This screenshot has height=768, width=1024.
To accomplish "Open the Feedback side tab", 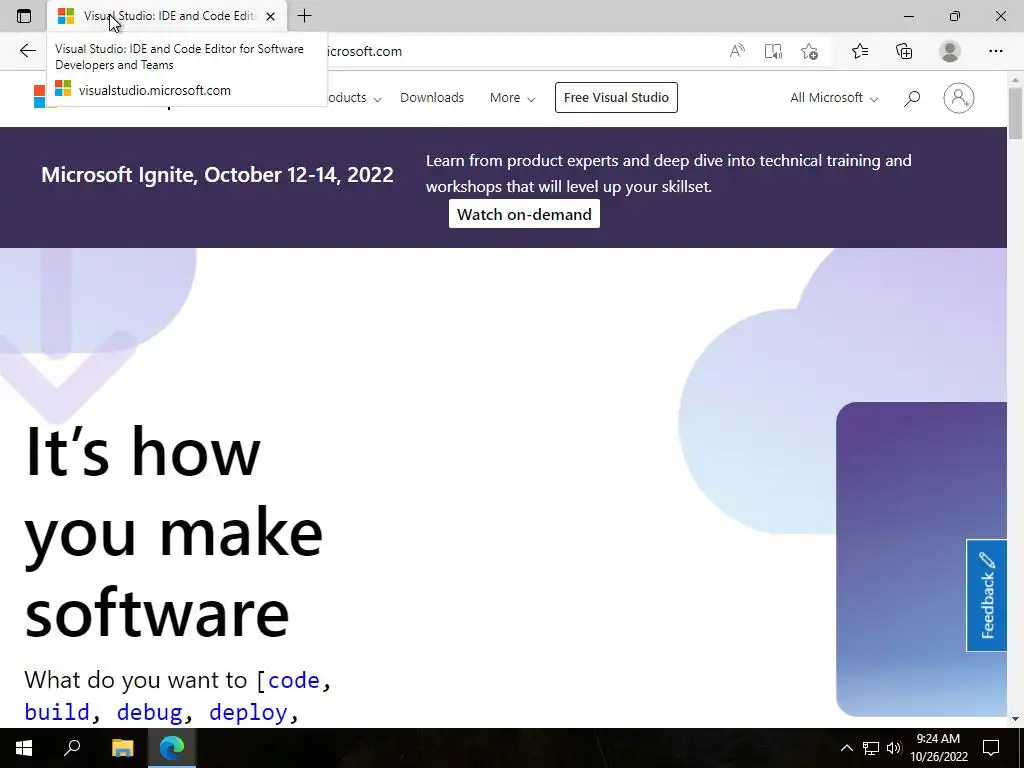I will coord(987,596).
